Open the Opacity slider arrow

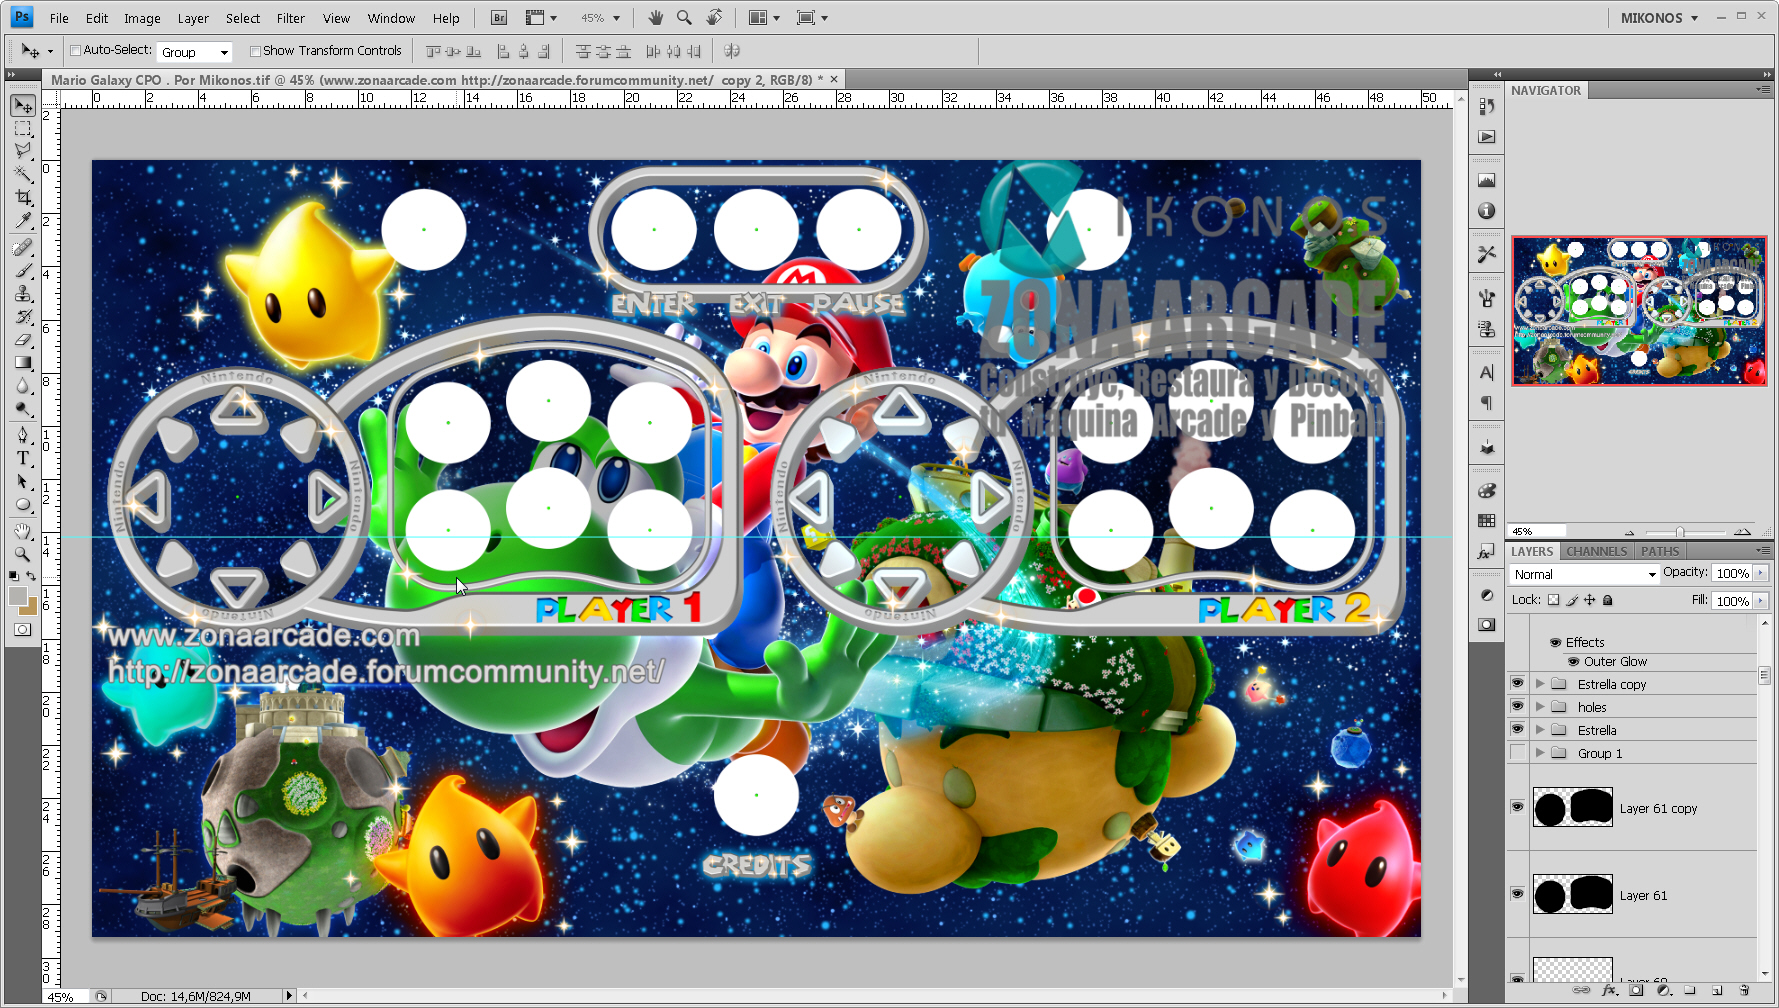click(1761, 573)
